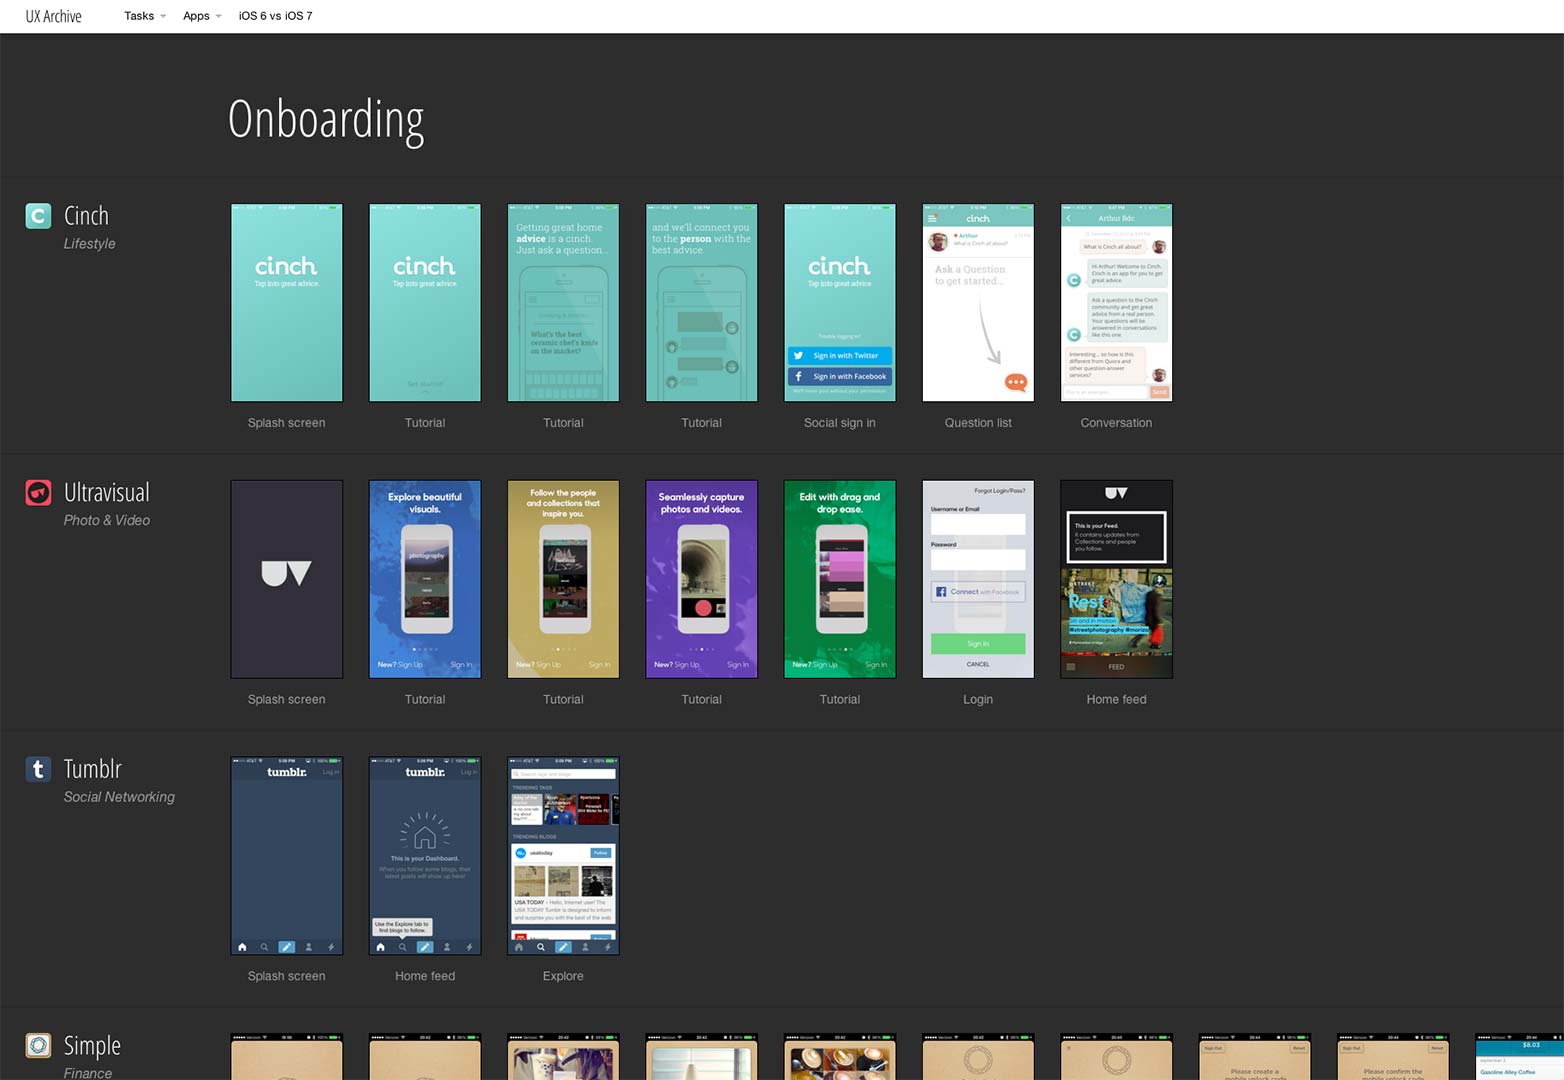
Task: Open the Ultravisual app title link
Action: pyautogui.click(x=106, y=492)
